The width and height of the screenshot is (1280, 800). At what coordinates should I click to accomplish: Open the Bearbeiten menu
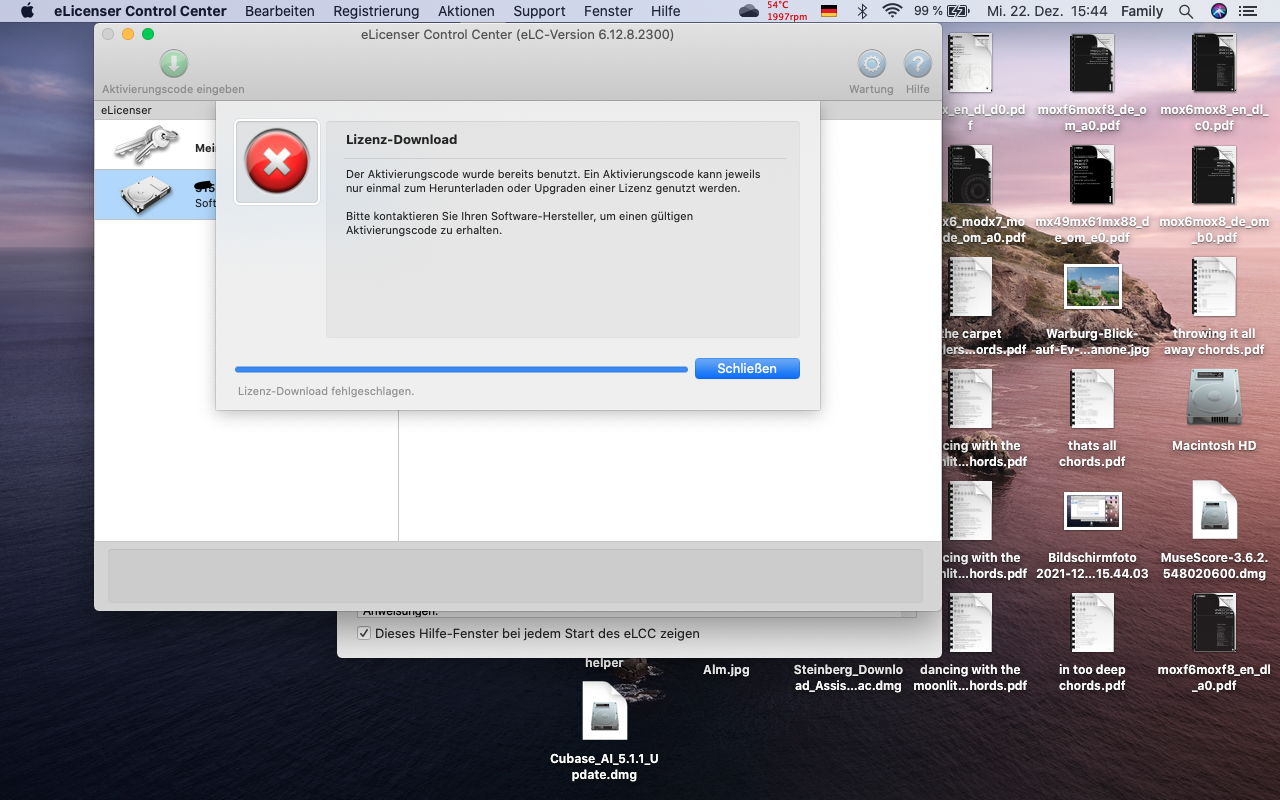[x=280, y=11]
